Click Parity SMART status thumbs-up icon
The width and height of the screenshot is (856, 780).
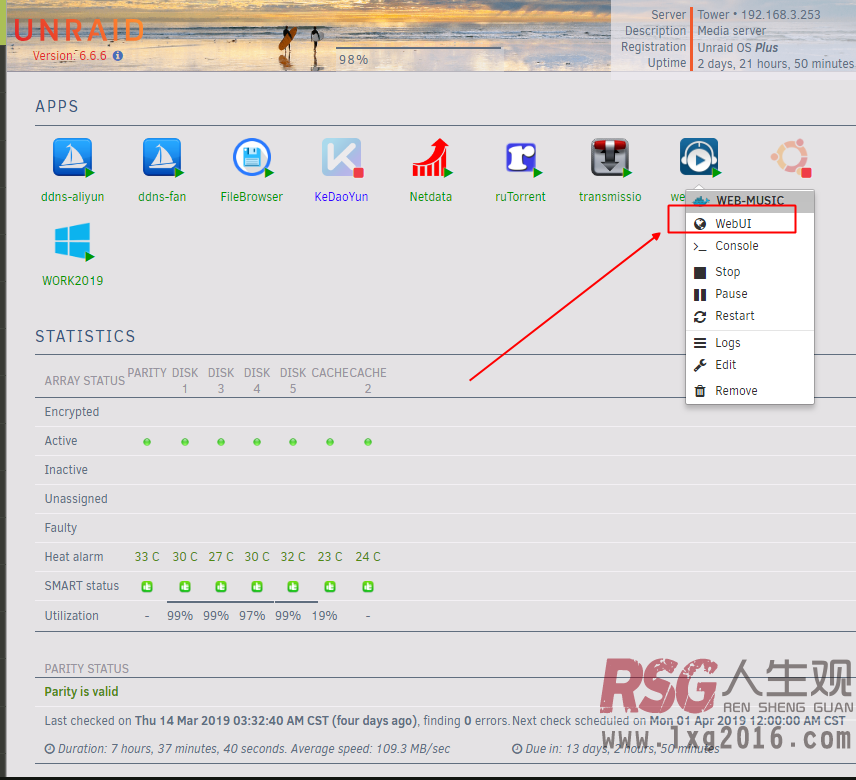147,587
